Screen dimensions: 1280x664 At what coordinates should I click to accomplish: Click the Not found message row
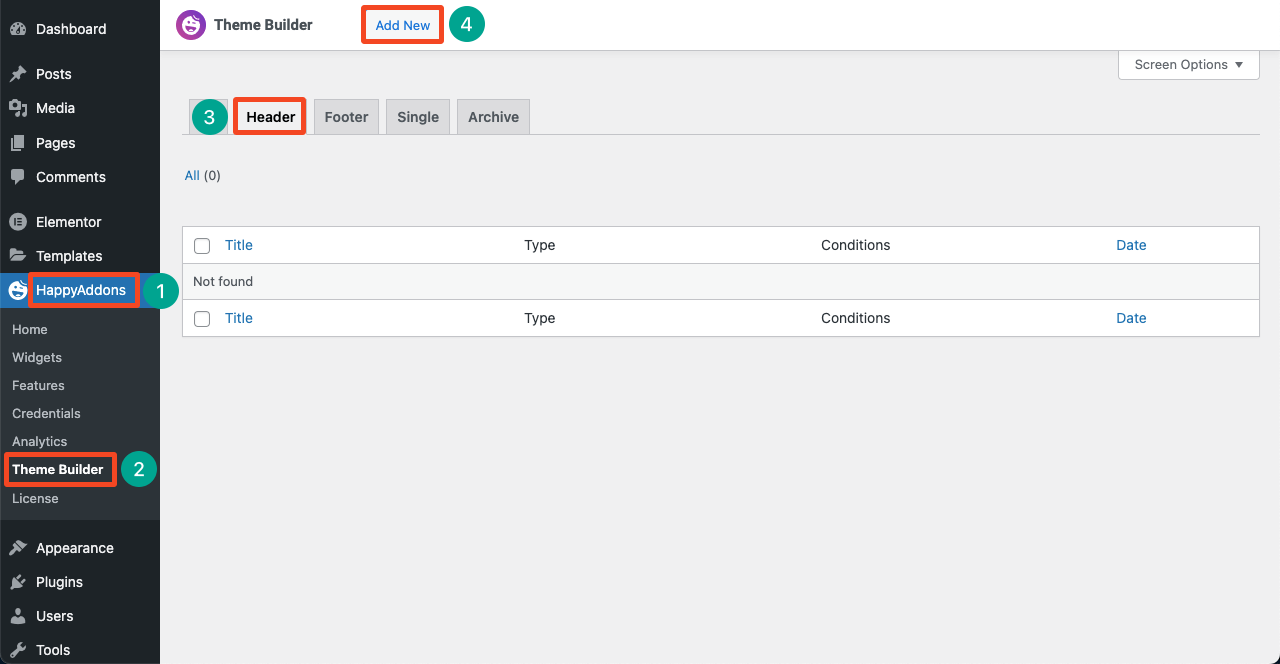click(720, 282)
